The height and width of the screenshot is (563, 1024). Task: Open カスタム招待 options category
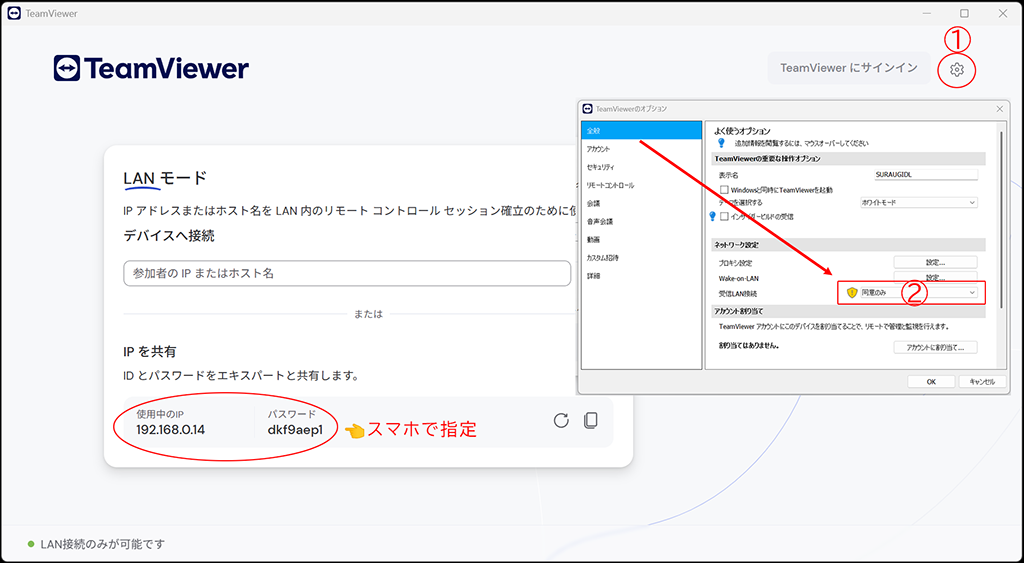pos(641,258)
